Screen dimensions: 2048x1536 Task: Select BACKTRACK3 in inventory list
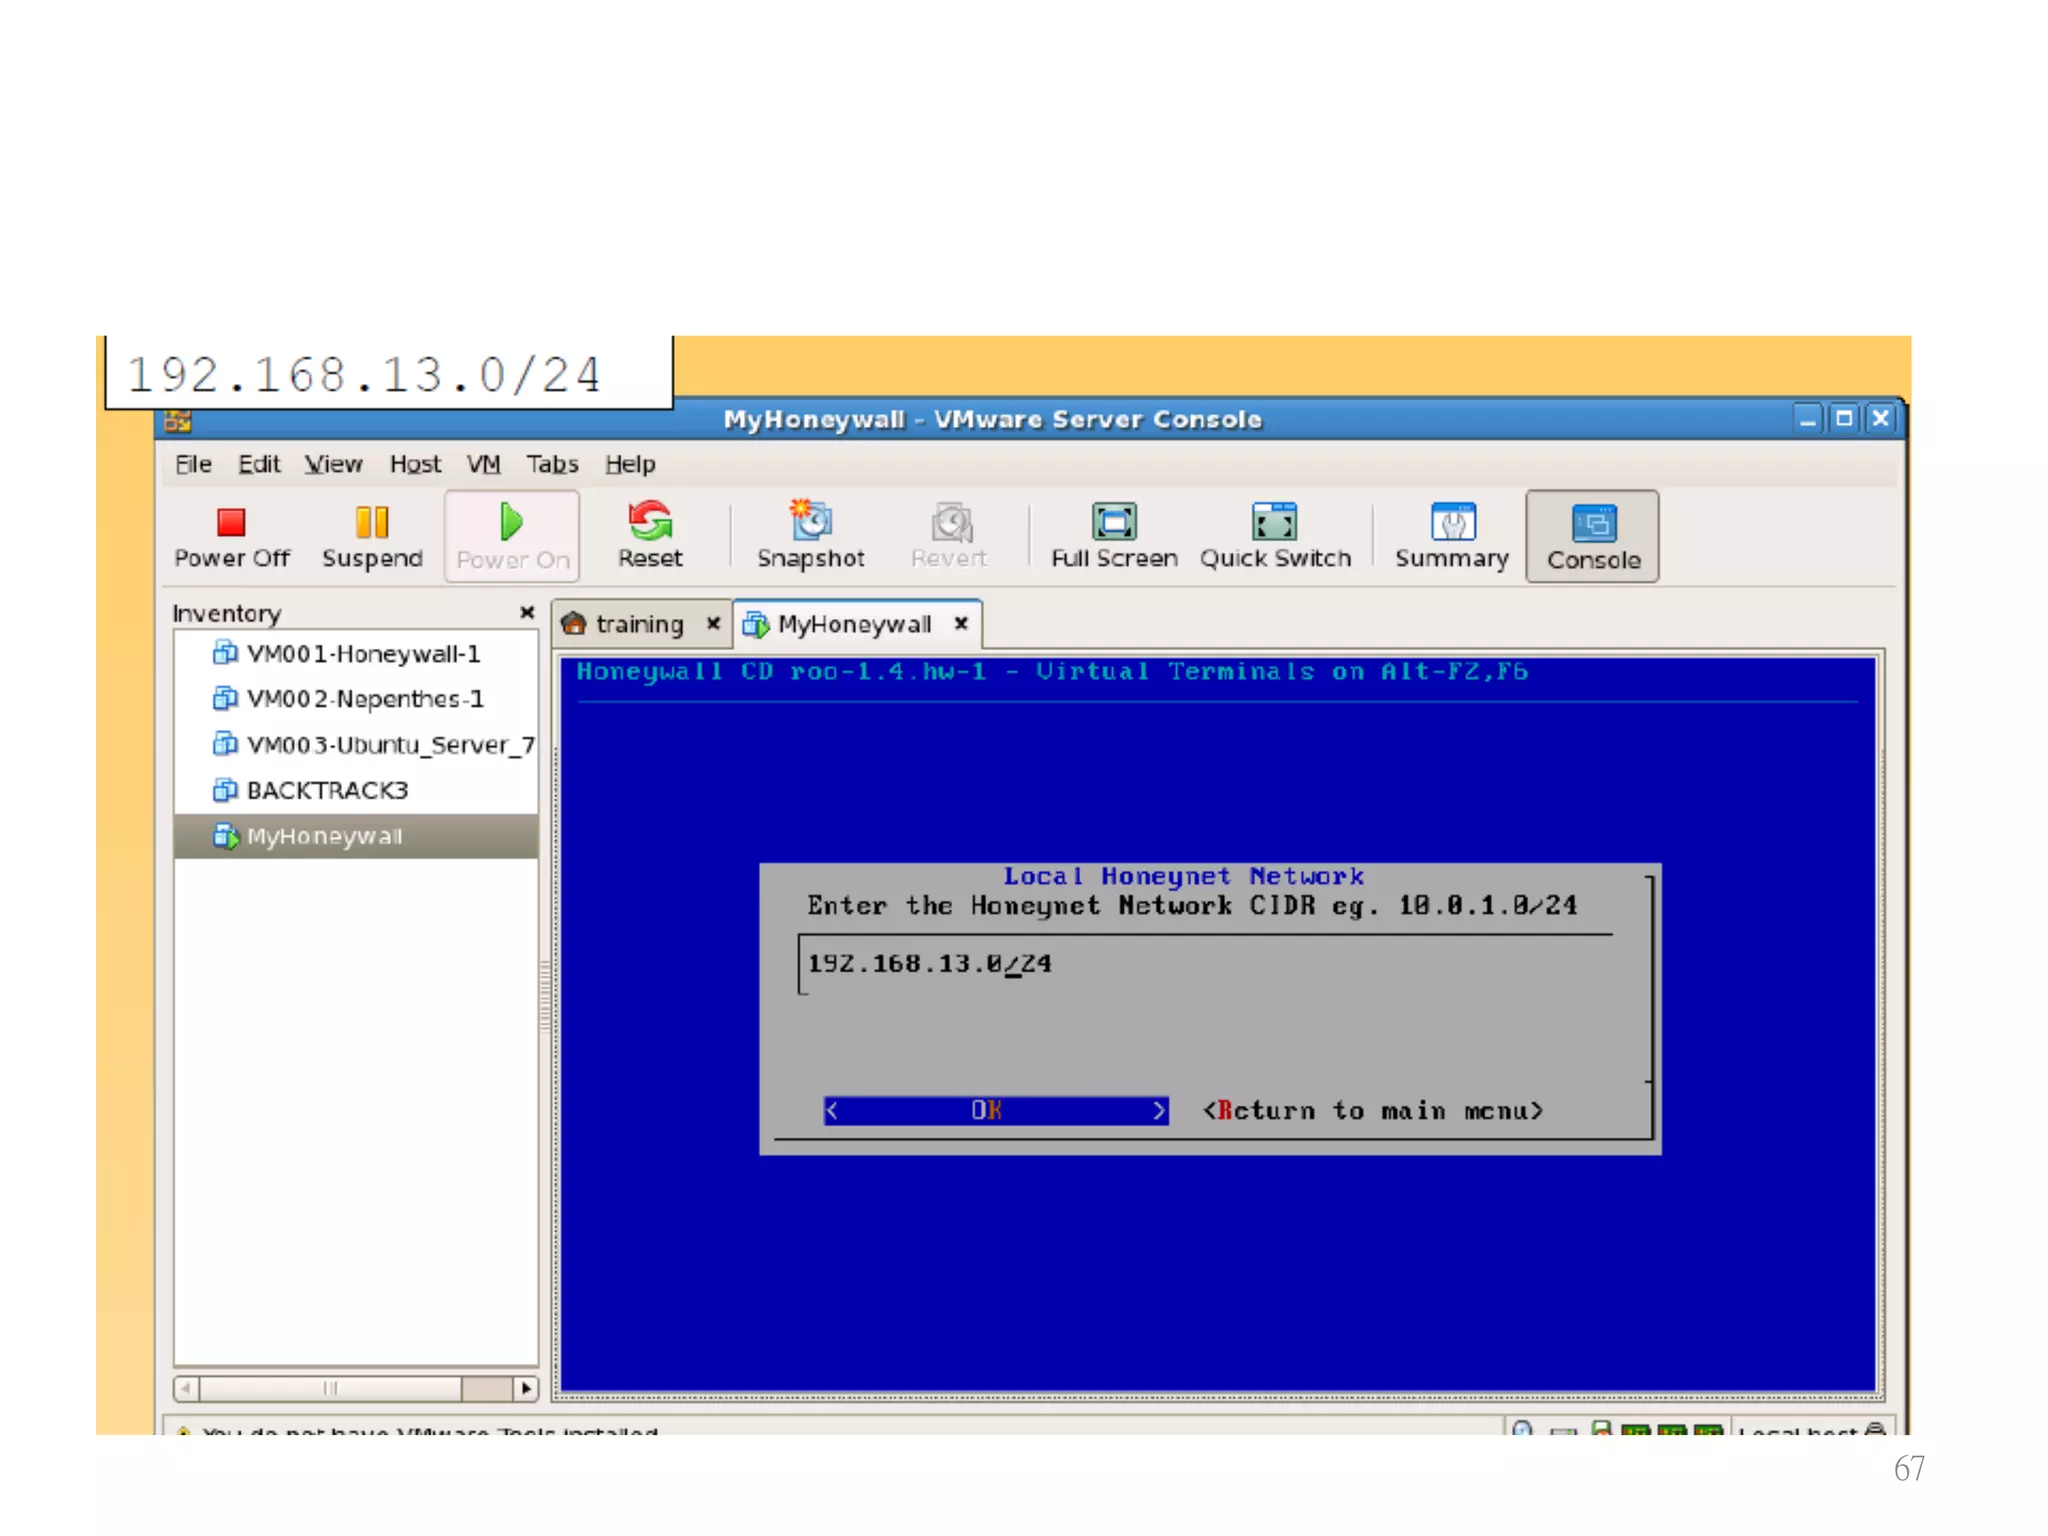[x=327, y=791]
